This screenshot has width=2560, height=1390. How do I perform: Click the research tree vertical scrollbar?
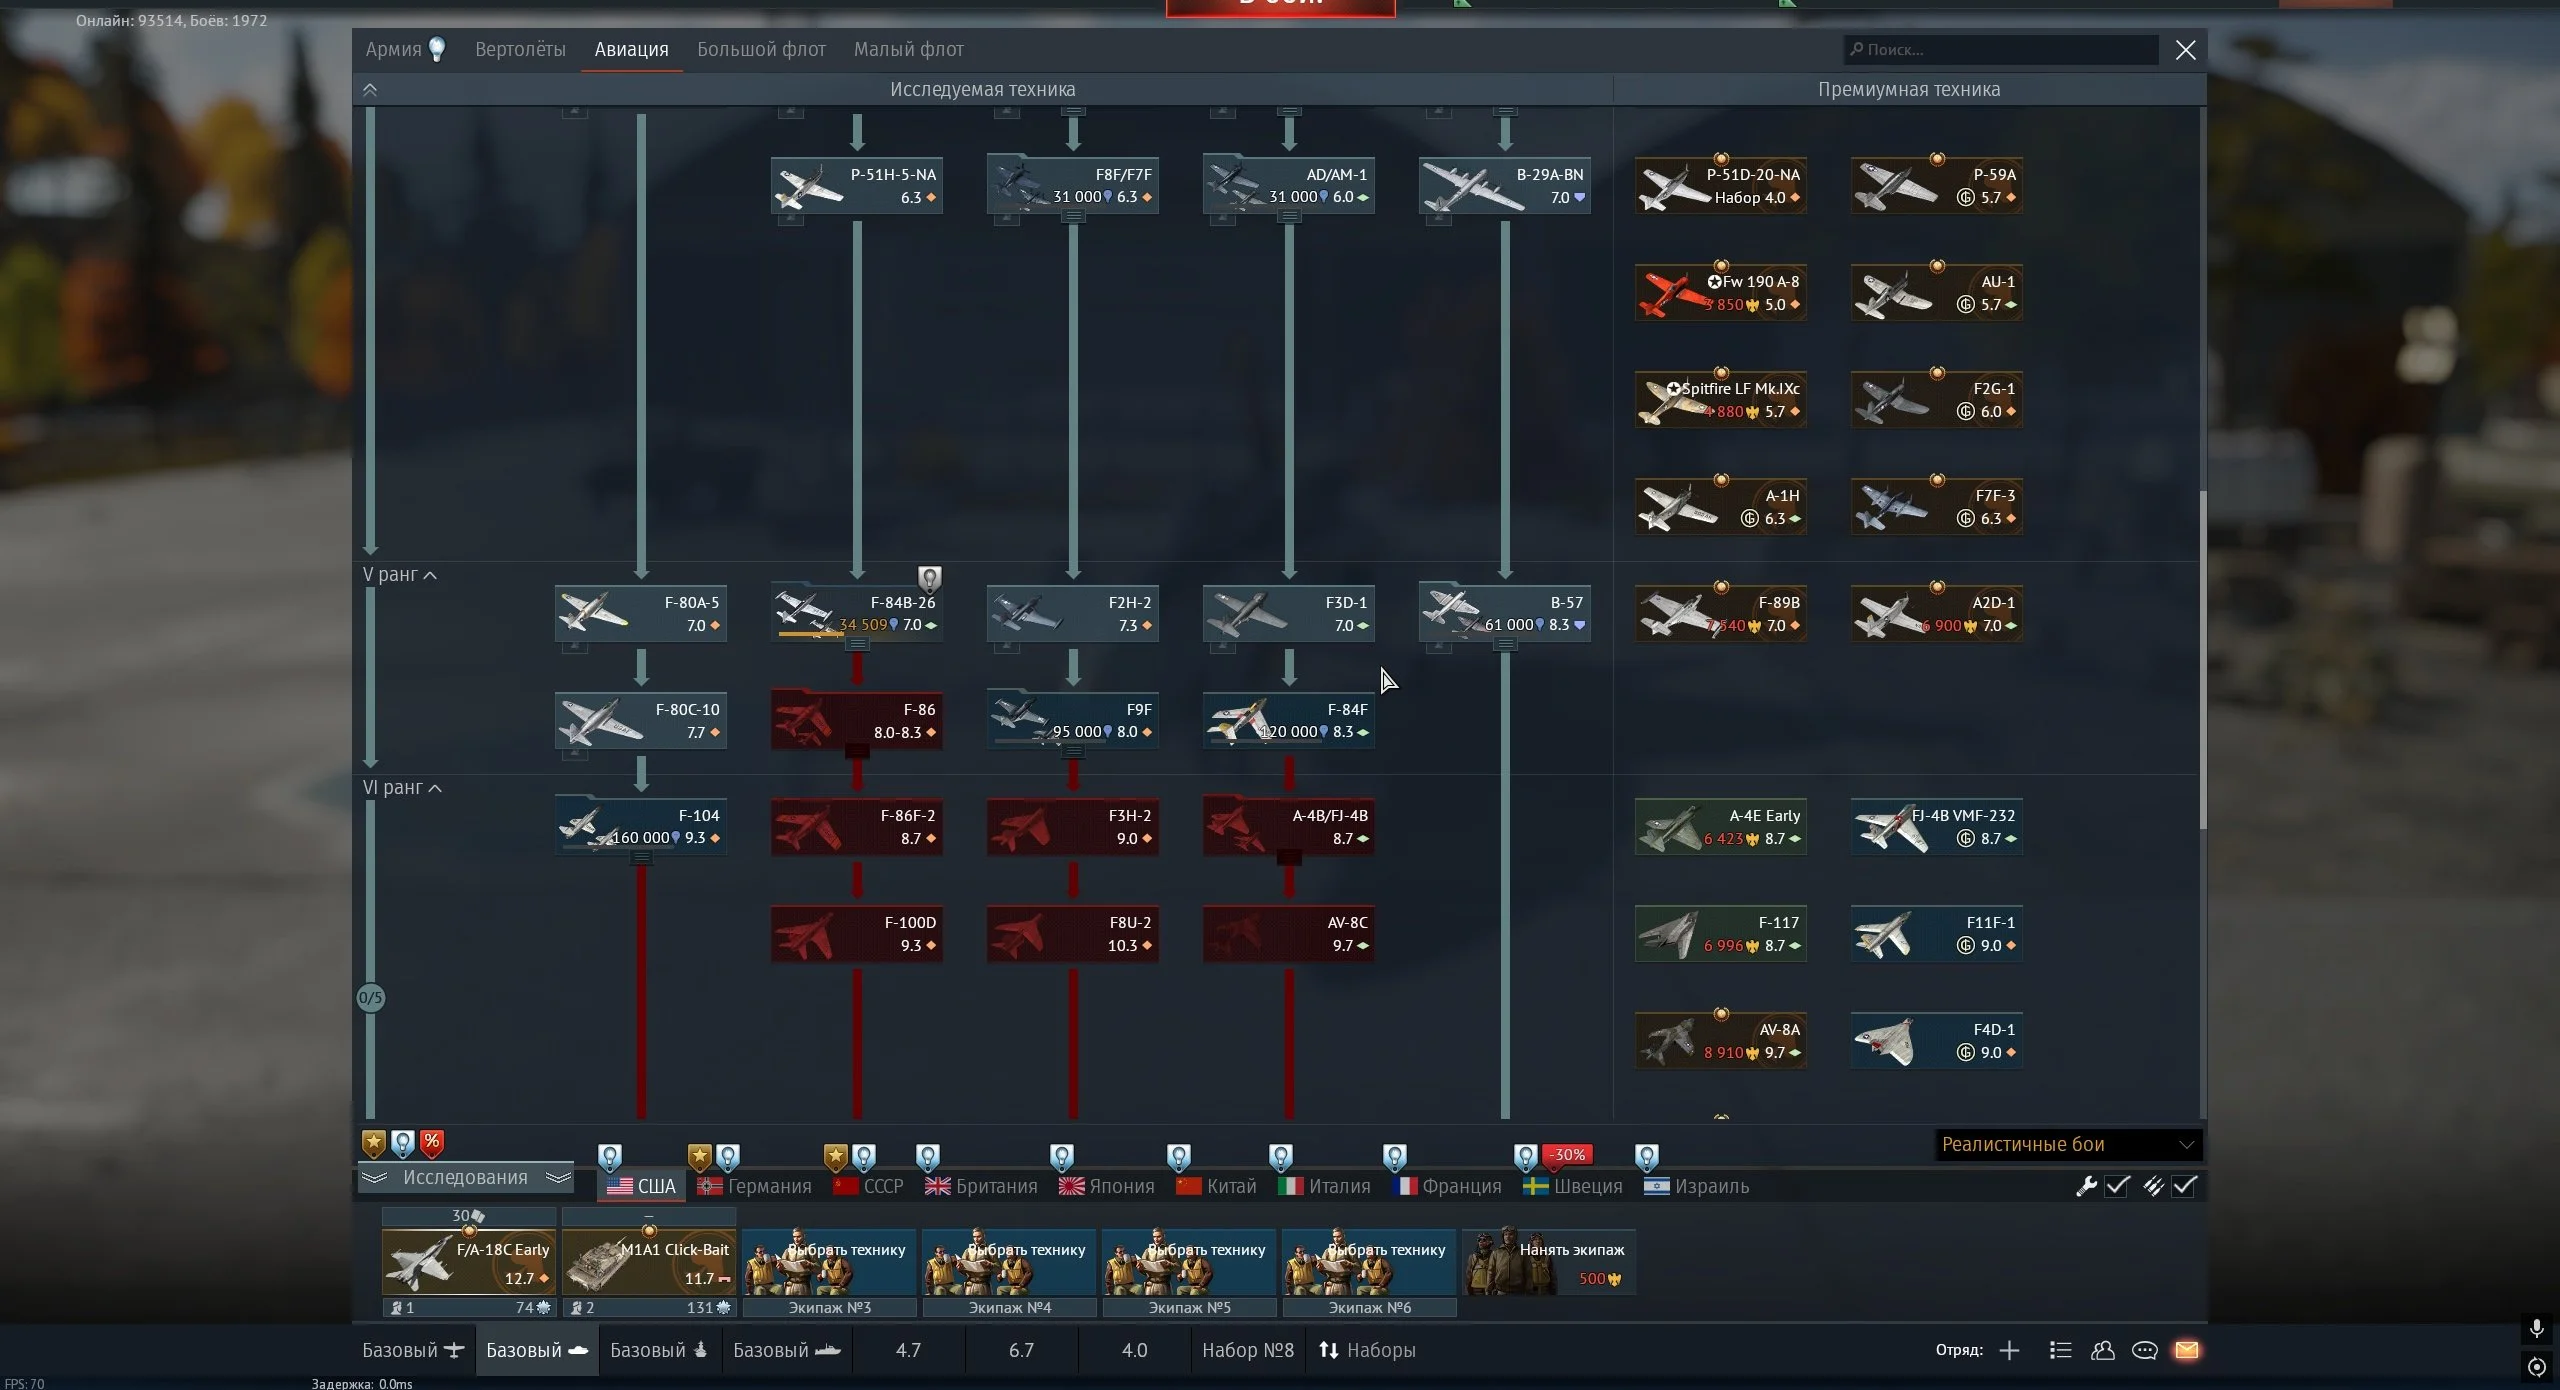point(2202,658)
